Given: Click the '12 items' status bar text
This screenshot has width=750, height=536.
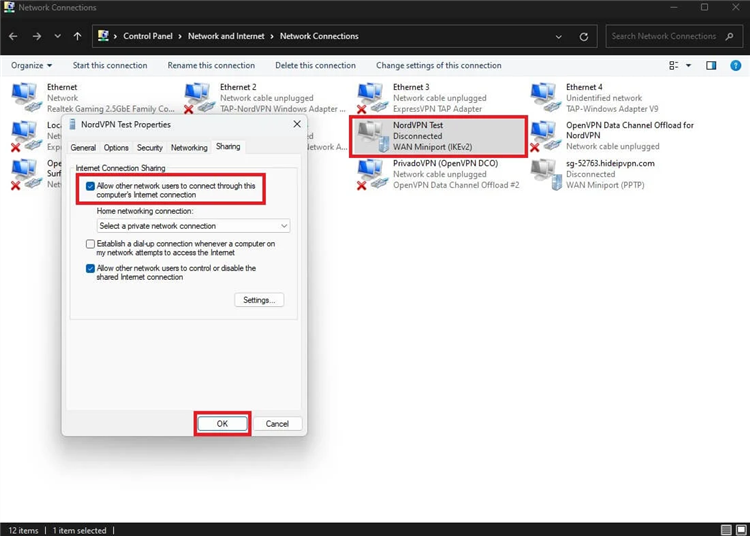Looking at the screenshot, I should [x=23, y=530].
